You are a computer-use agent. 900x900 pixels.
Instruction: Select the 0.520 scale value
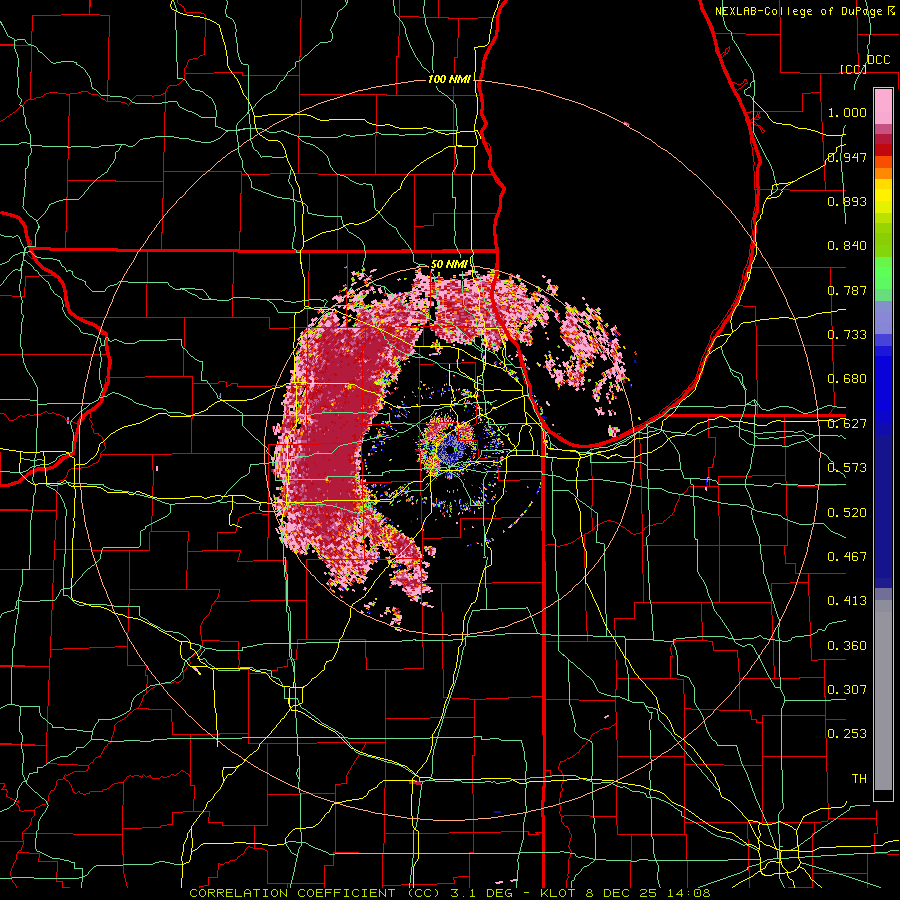coord(847,513)
